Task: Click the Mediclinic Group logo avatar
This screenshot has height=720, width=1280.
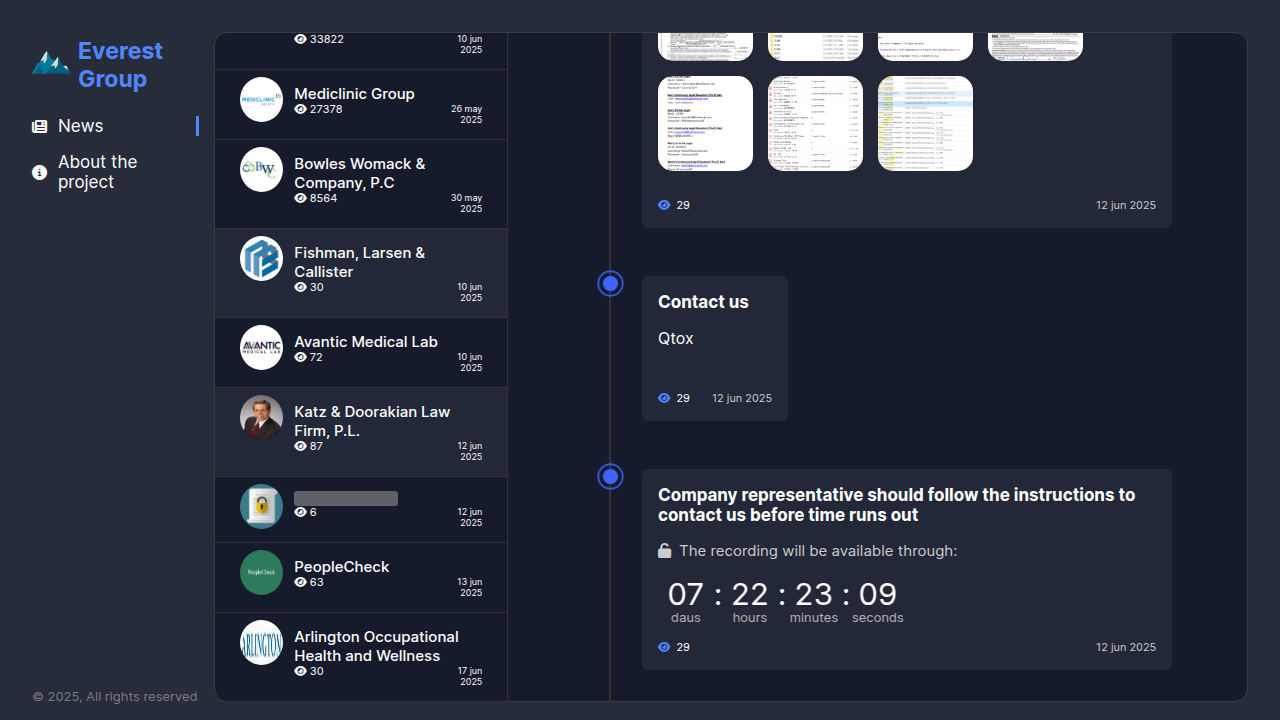Action: pos(261,99)
